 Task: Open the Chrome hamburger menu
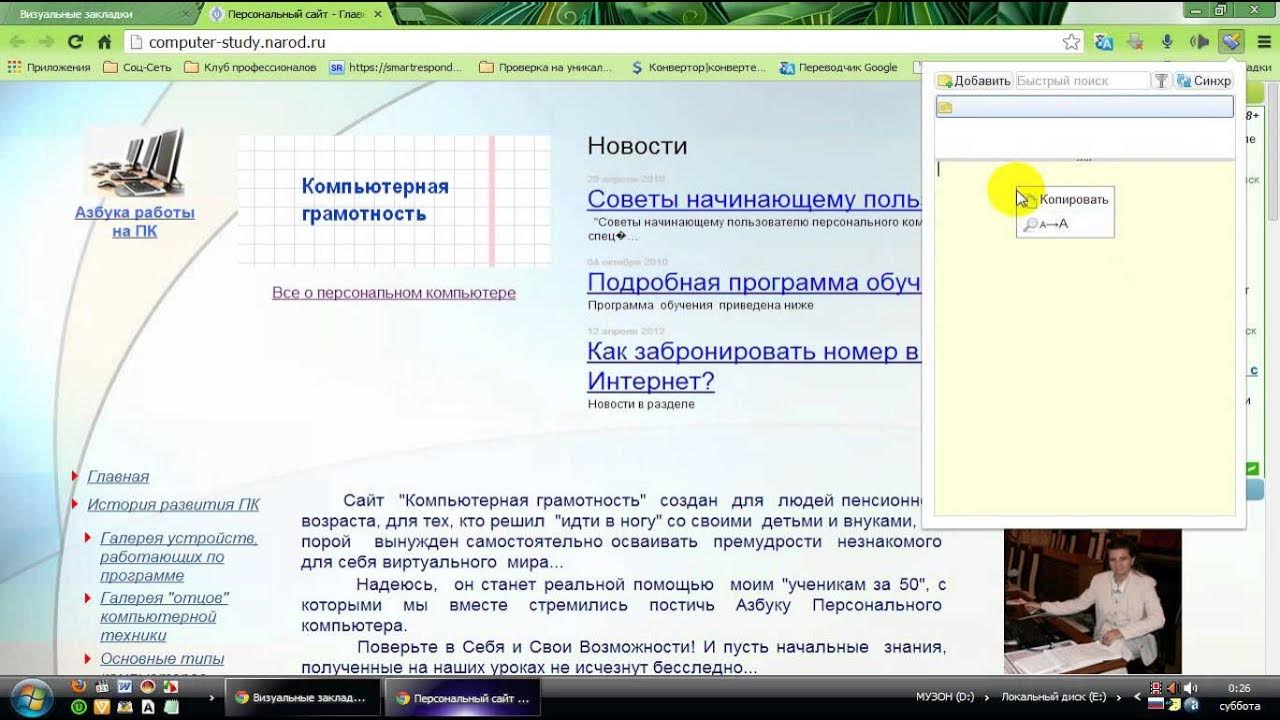[1264, 42]
